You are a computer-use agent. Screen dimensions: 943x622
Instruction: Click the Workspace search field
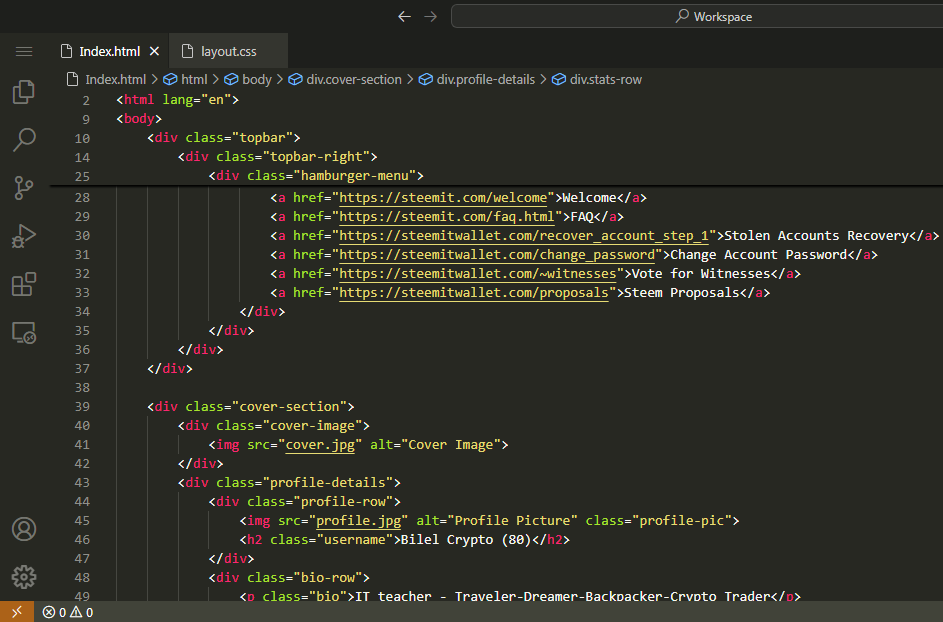[x=695, y=17]
